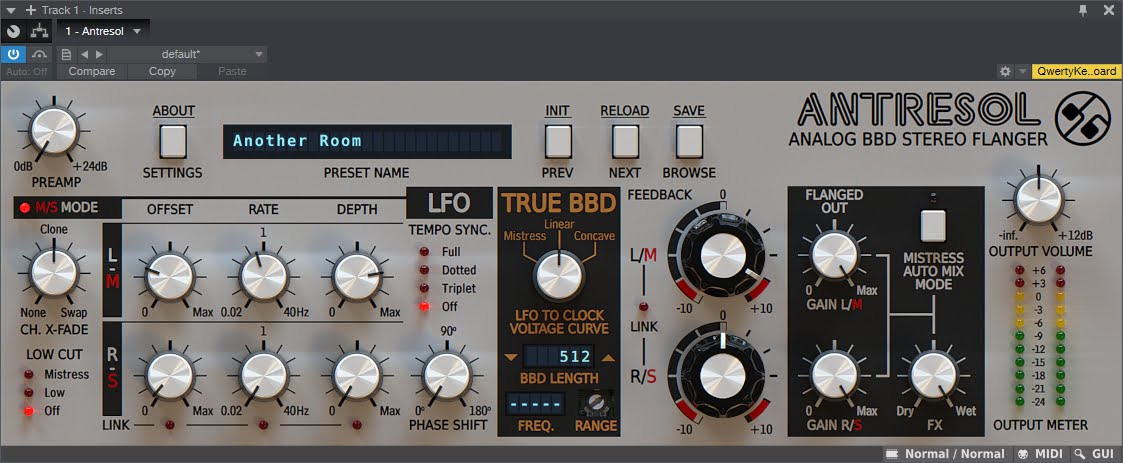This screenshot has height=463, width=1123.
Task: Click the GAIN L/M knob
Action: click(x=834, y=256)
